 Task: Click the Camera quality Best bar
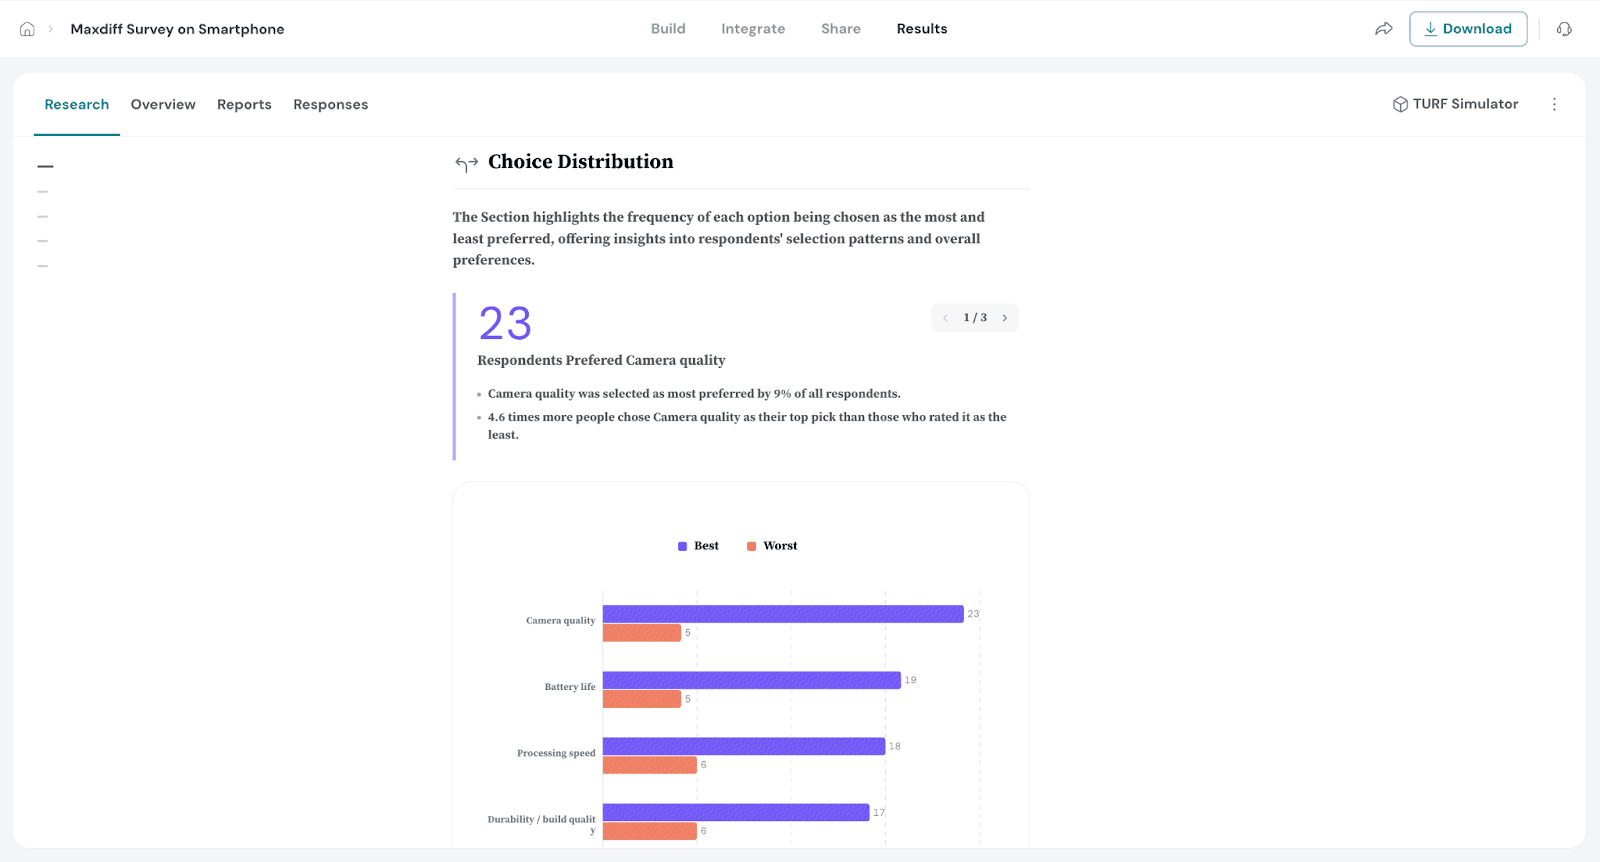(x=782, y=614)
